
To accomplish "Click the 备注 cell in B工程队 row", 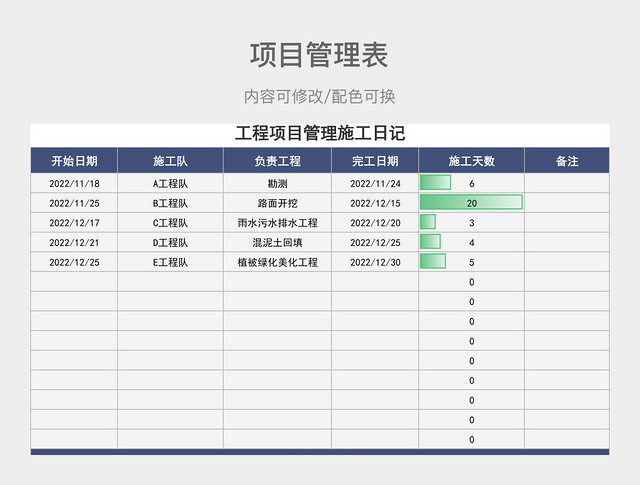I will click(567, 203).
